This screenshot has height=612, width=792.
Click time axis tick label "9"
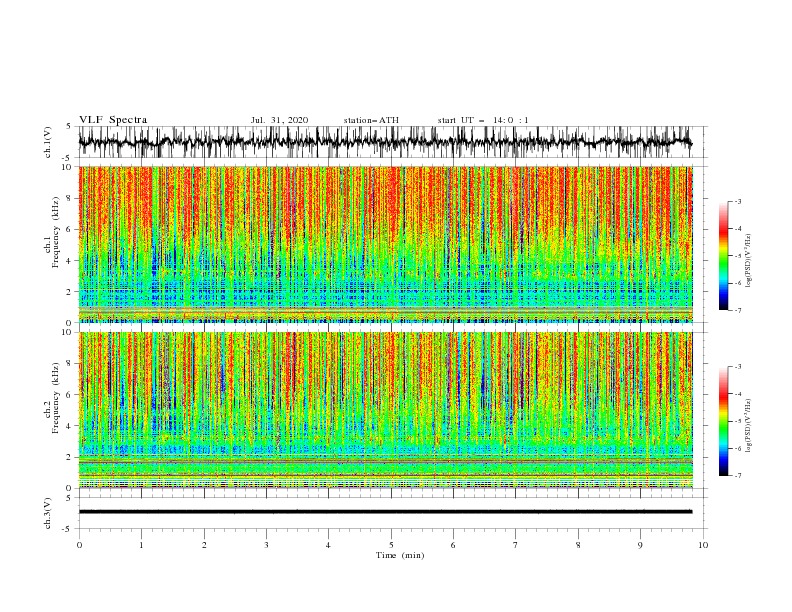(640, 545)
